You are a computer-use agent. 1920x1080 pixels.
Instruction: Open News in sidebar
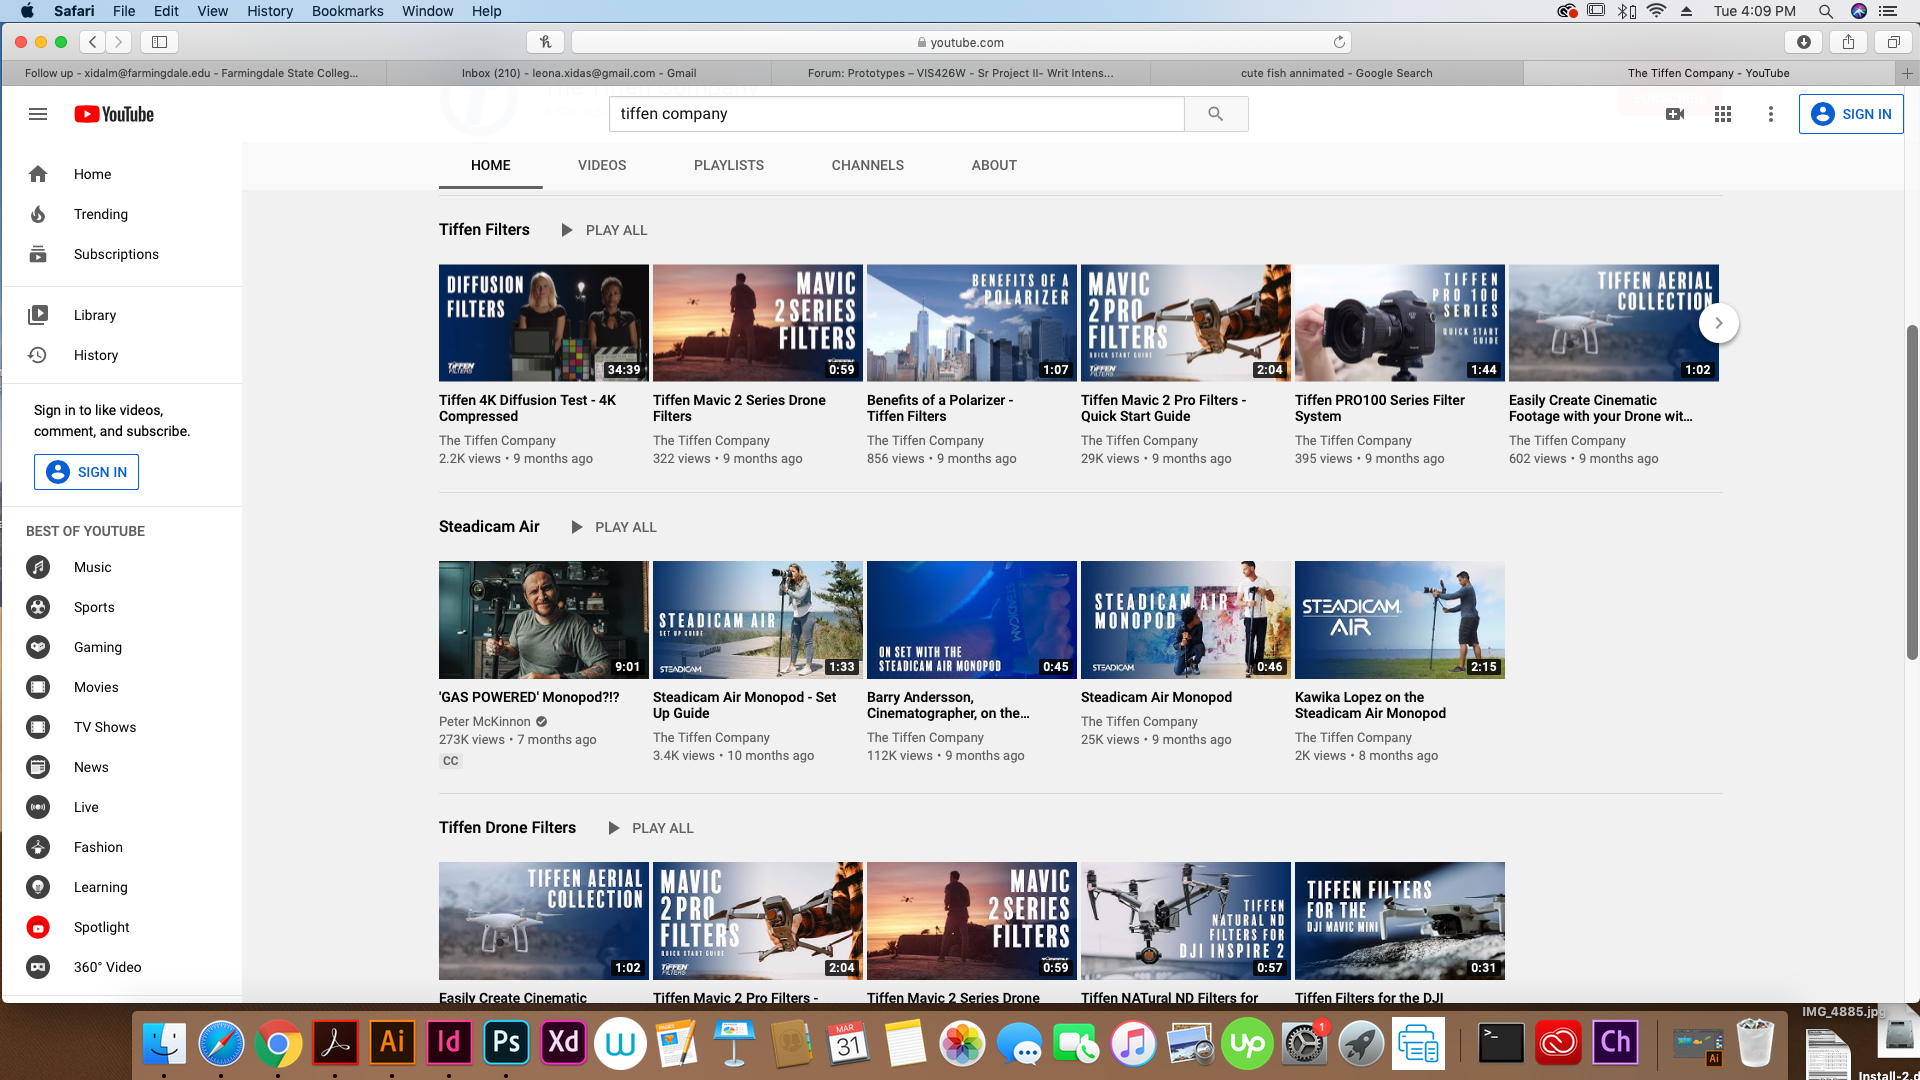pos(121,767)
